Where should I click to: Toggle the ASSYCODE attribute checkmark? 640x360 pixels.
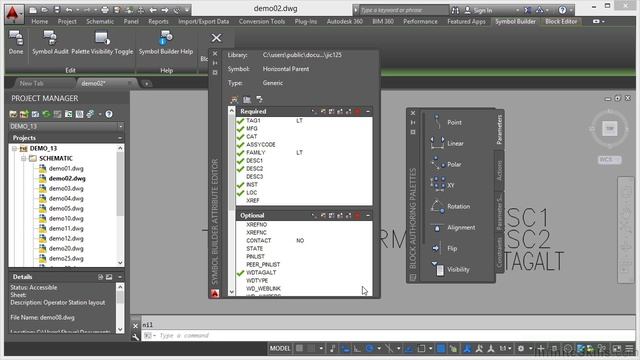click(240, 144)
